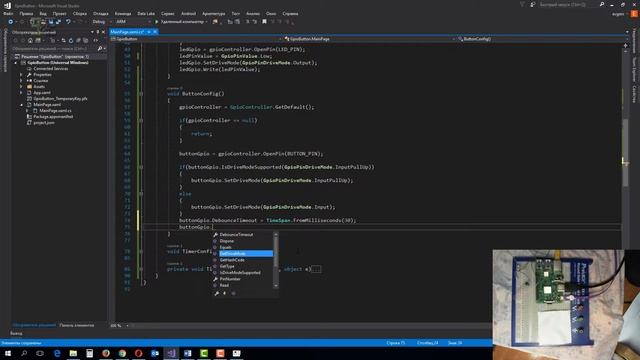Select MainPage.xaml.cs editor tab
Image resolution: width=640 pixels, height=360 pixels.
click(127, 32)
